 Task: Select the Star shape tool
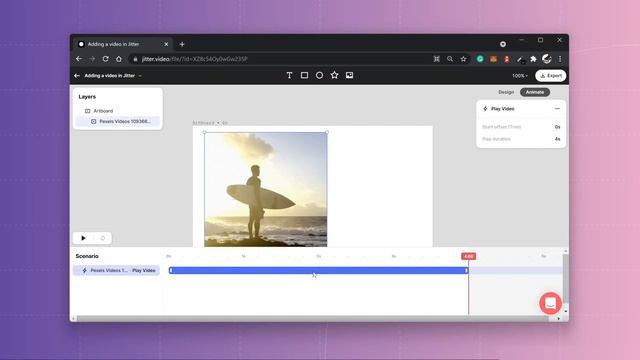(335, 75)
